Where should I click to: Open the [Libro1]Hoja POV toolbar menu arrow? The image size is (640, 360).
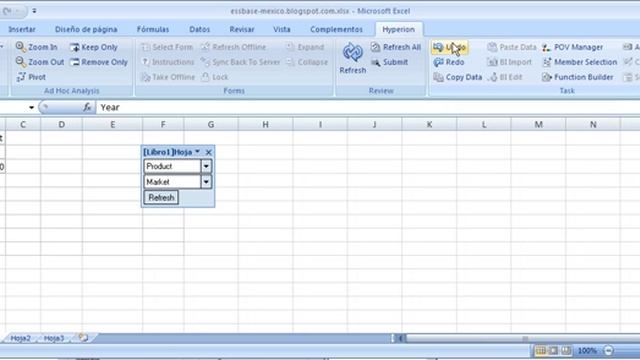(x=198, y=151)
